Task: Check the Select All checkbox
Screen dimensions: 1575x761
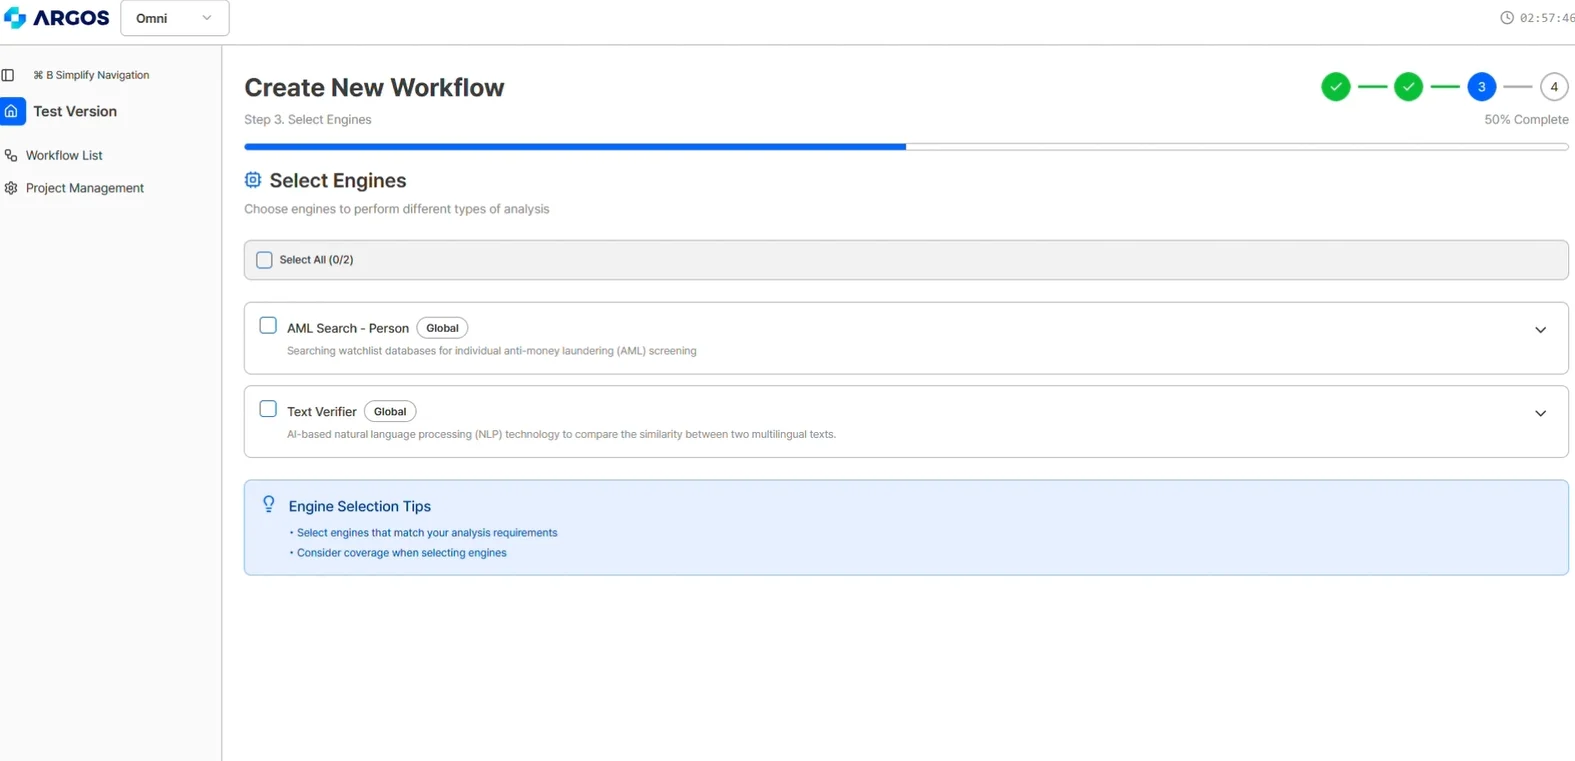Action: point(264,260)
